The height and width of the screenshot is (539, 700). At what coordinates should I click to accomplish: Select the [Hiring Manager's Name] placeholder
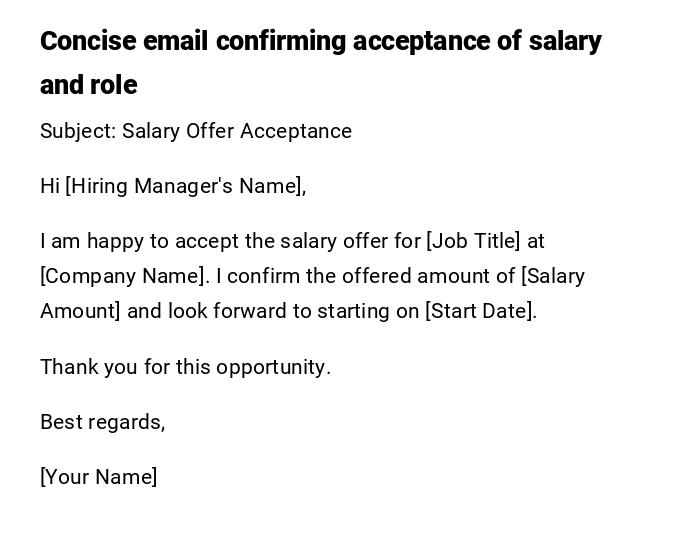(x=185, y=186)
